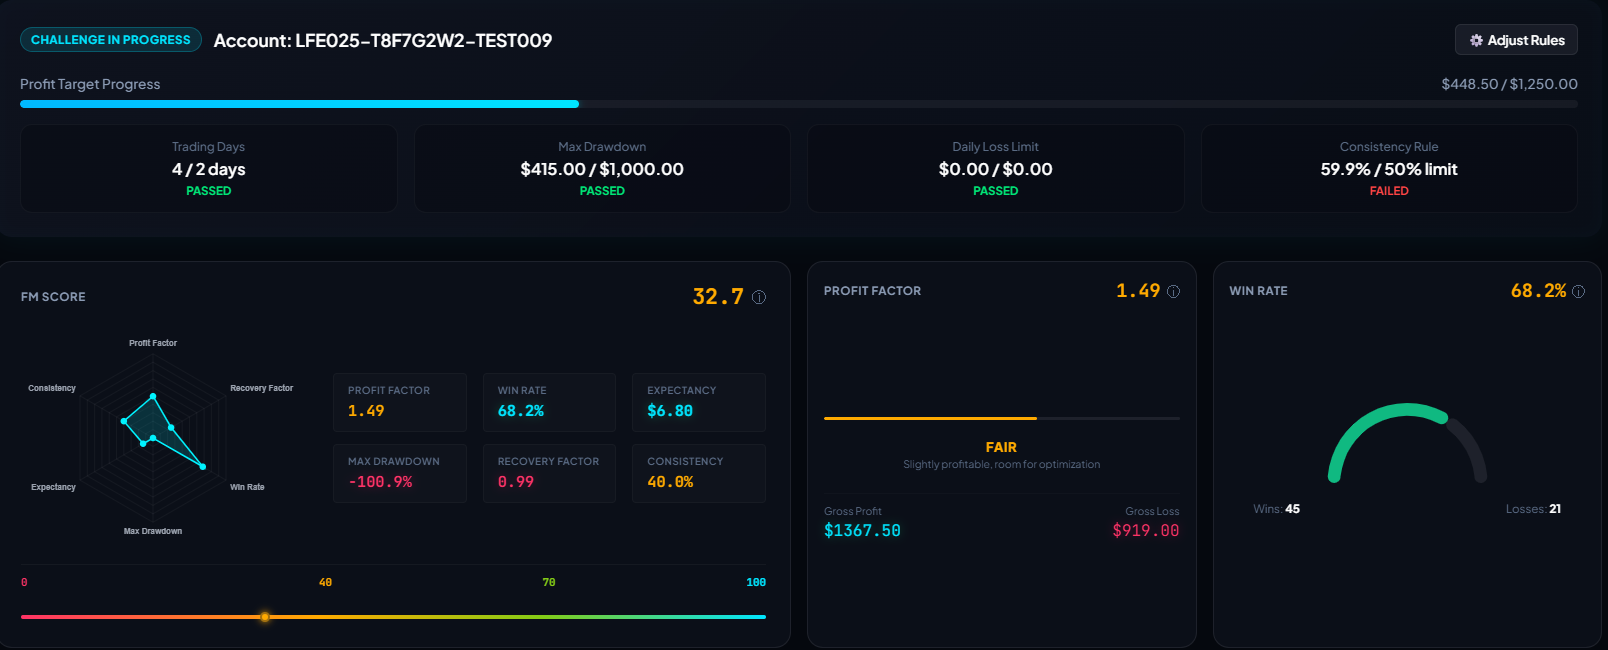Screen dimensions: 1608x650
Task: Click the Expectancy $6.80 stat tile
Action: tap(699, 402)
